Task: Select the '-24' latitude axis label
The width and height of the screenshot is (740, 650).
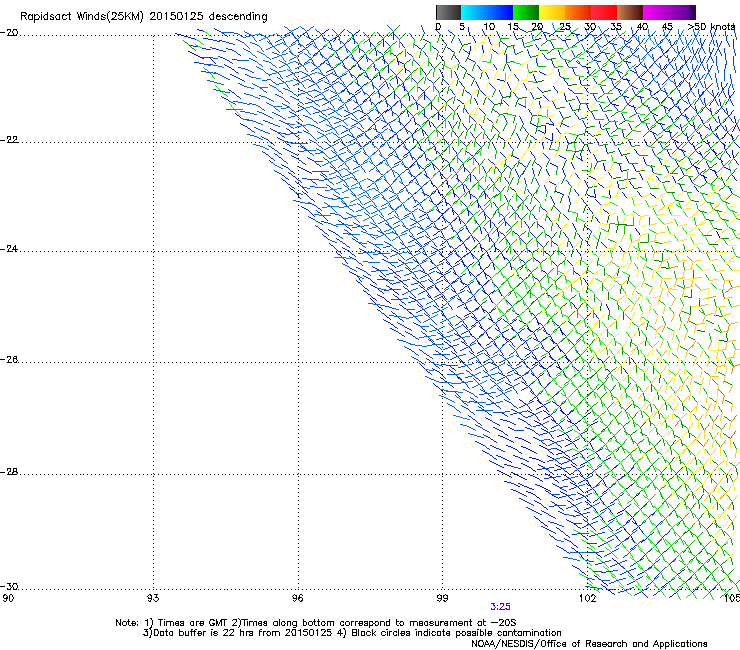Action: pyautogui.click(x=9, y=248)
